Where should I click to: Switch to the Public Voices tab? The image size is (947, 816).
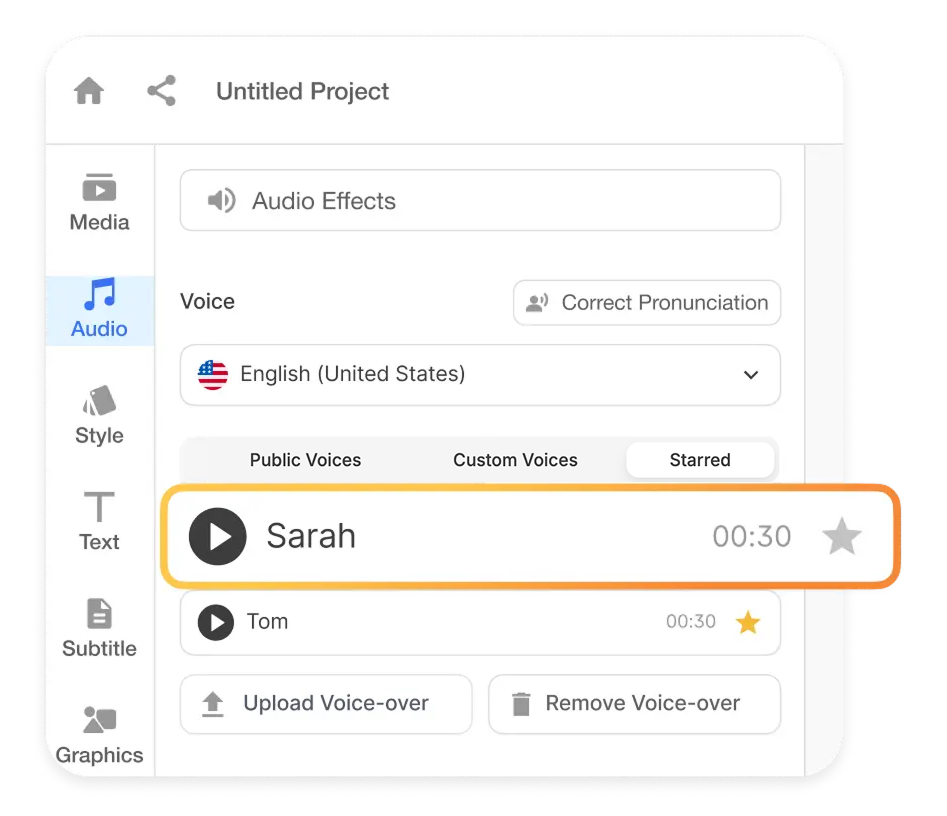pos(305,460)
